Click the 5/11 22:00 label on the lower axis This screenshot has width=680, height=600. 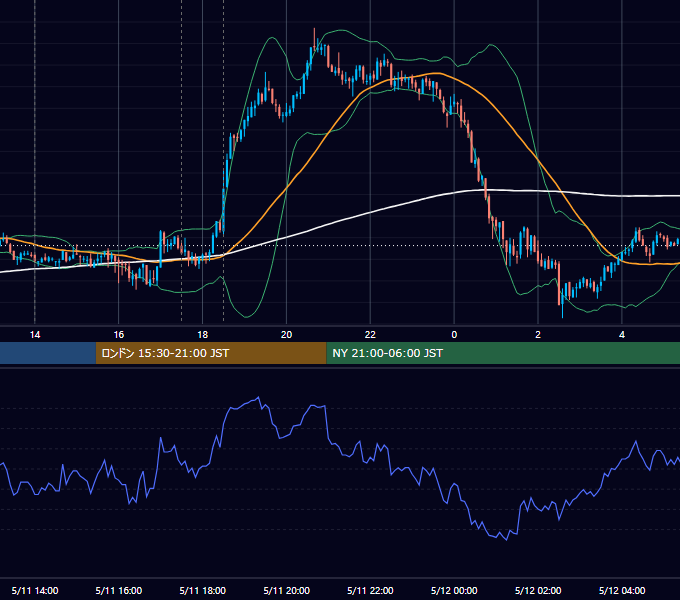(370, 590)
